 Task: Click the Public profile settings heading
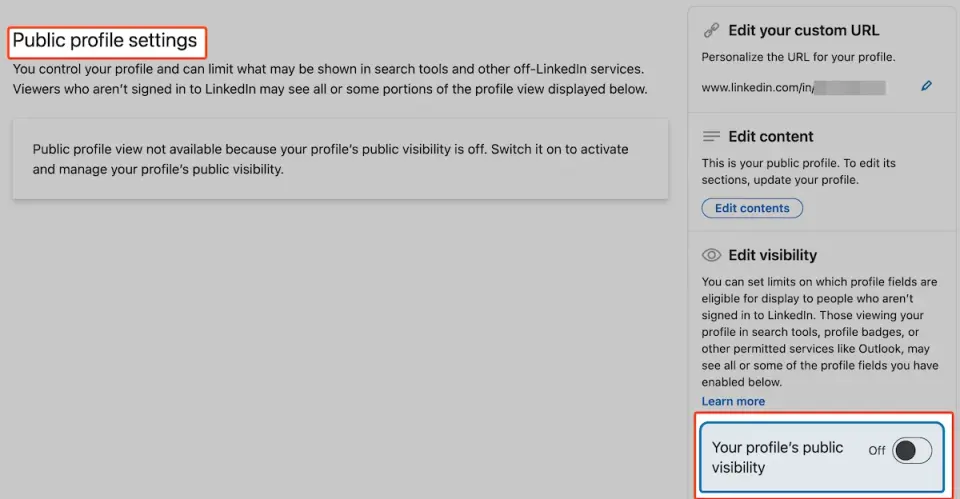point(105,40)
